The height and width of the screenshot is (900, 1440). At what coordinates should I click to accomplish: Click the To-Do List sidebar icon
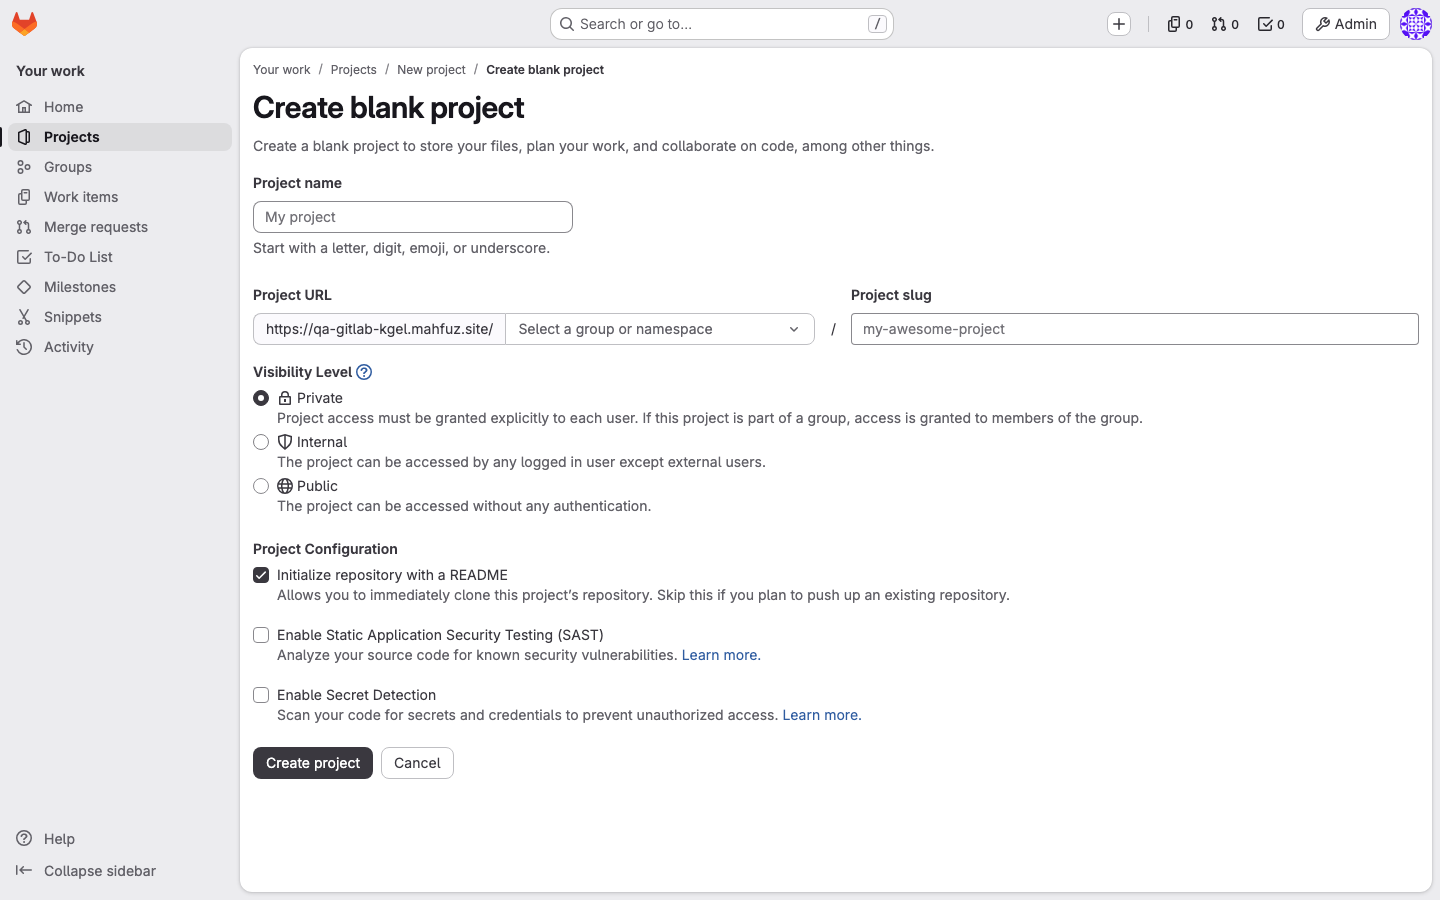tap(24, 257)
